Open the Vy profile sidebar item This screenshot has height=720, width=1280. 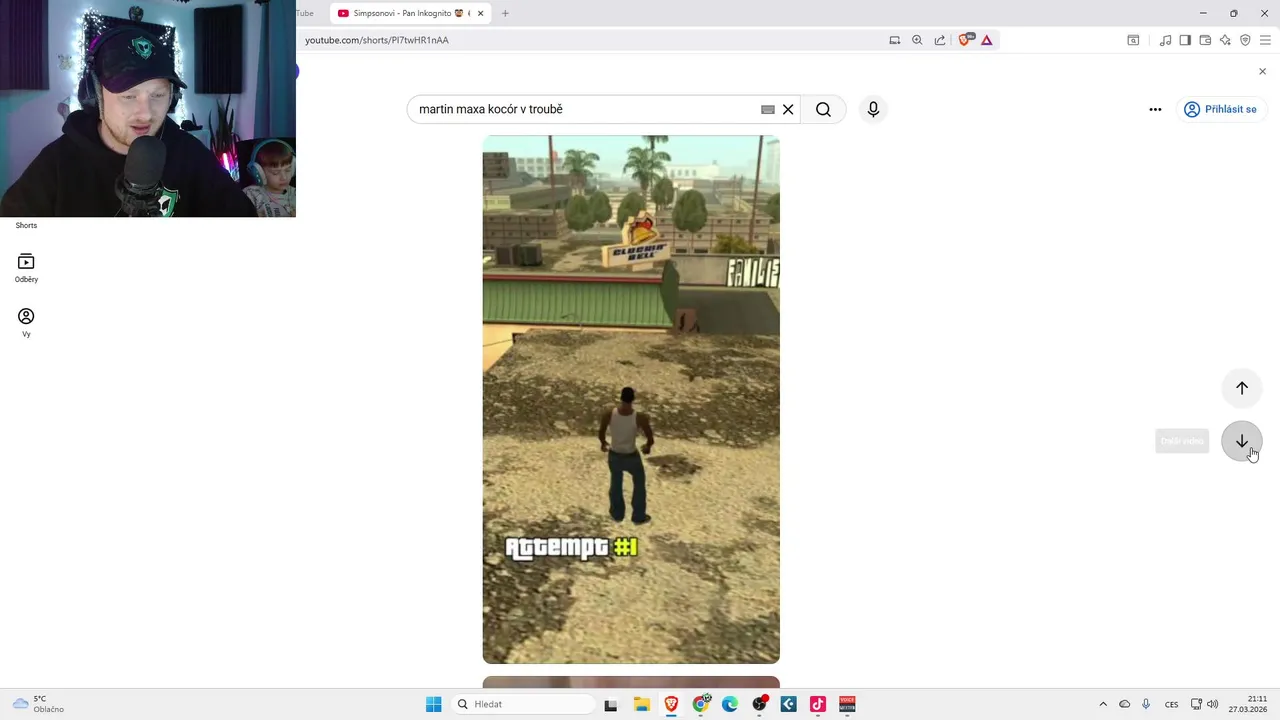[x=26, y=322]
